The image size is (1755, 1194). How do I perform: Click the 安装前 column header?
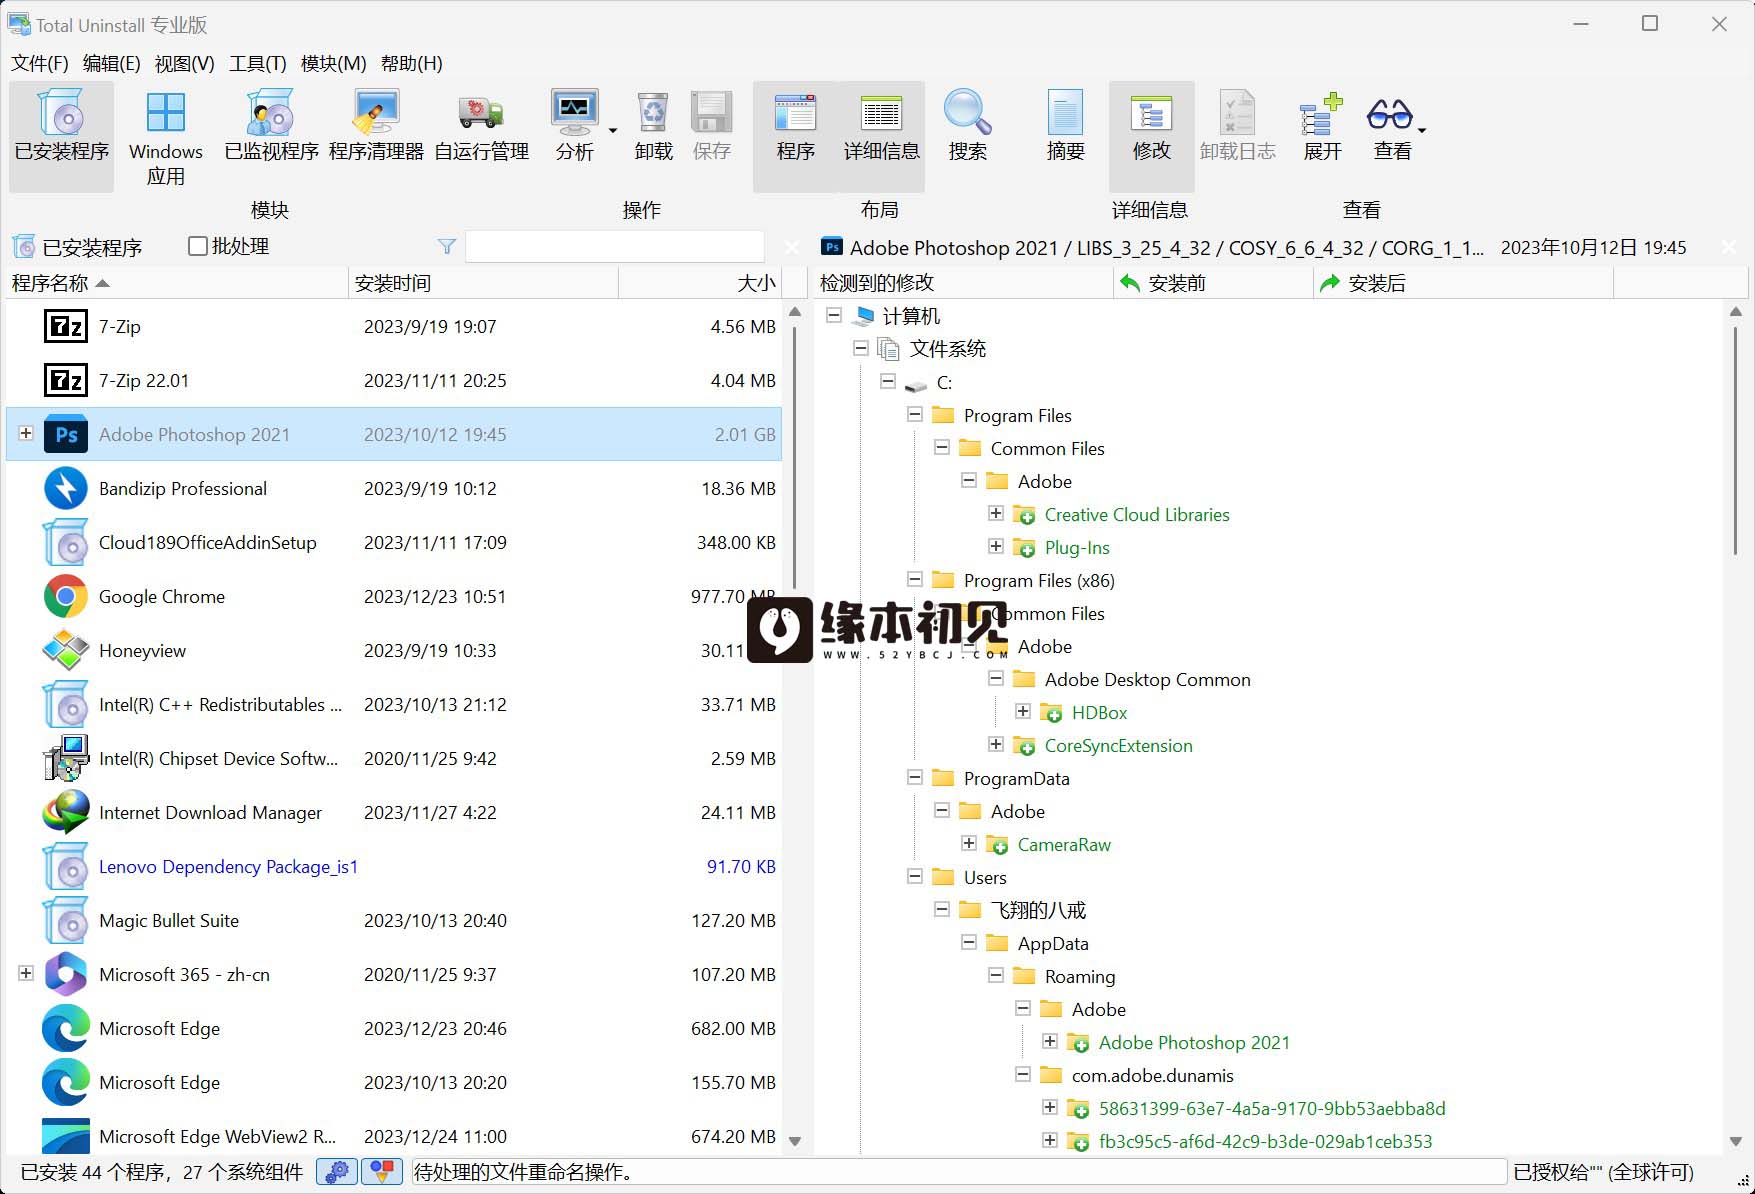tap(1213, 283)
